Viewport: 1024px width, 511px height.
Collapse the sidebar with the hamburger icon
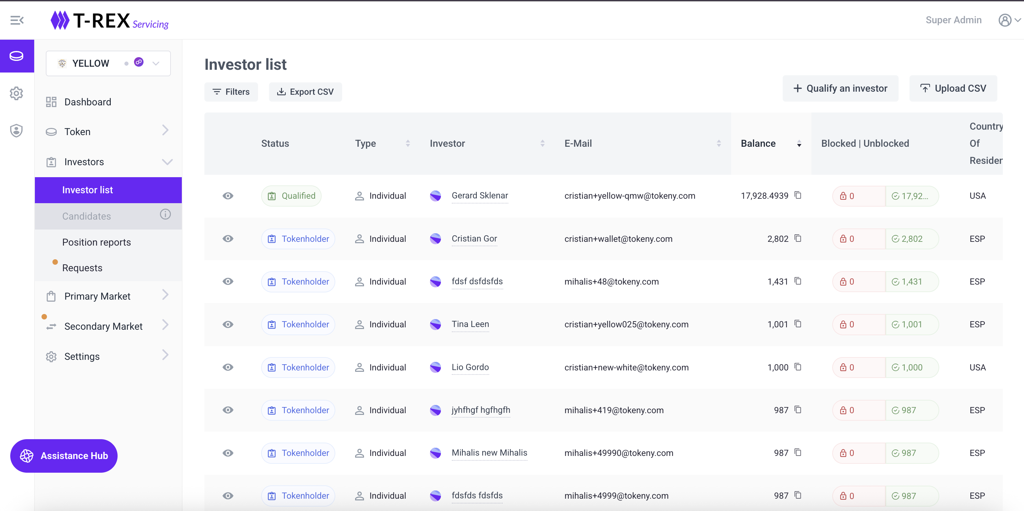tap(17, 20)
